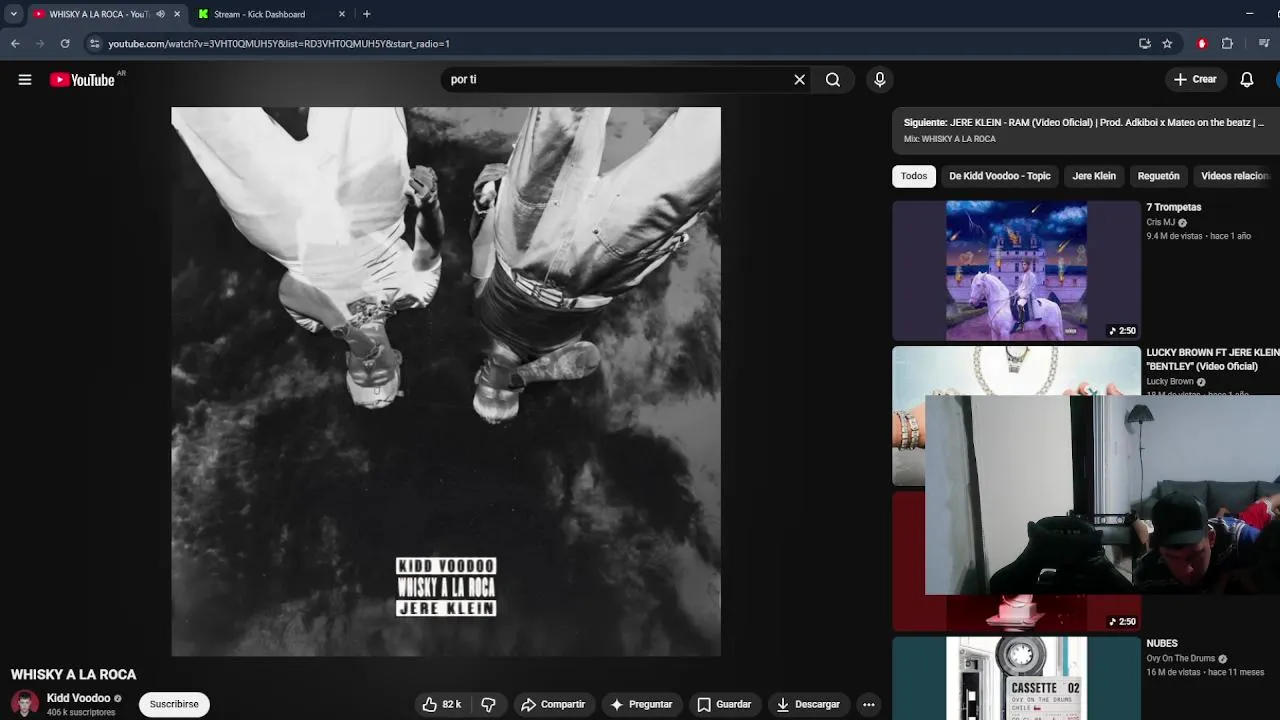Click the album cover video player
The width and height of the screenshot is (1280, 720).
(x=446, y=382)
